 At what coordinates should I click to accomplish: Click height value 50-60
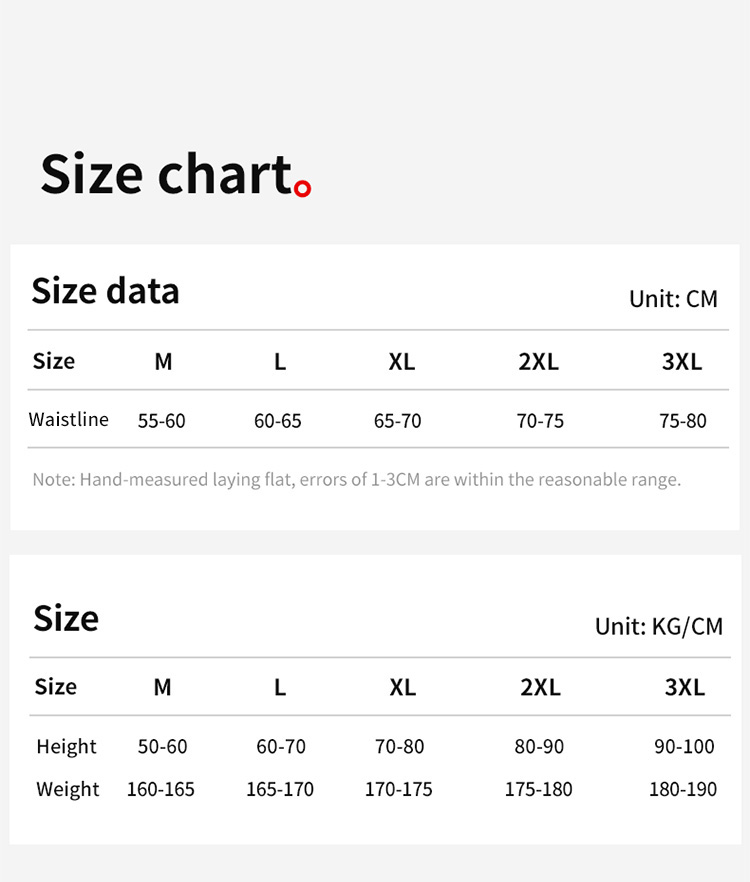click(162, 746)
